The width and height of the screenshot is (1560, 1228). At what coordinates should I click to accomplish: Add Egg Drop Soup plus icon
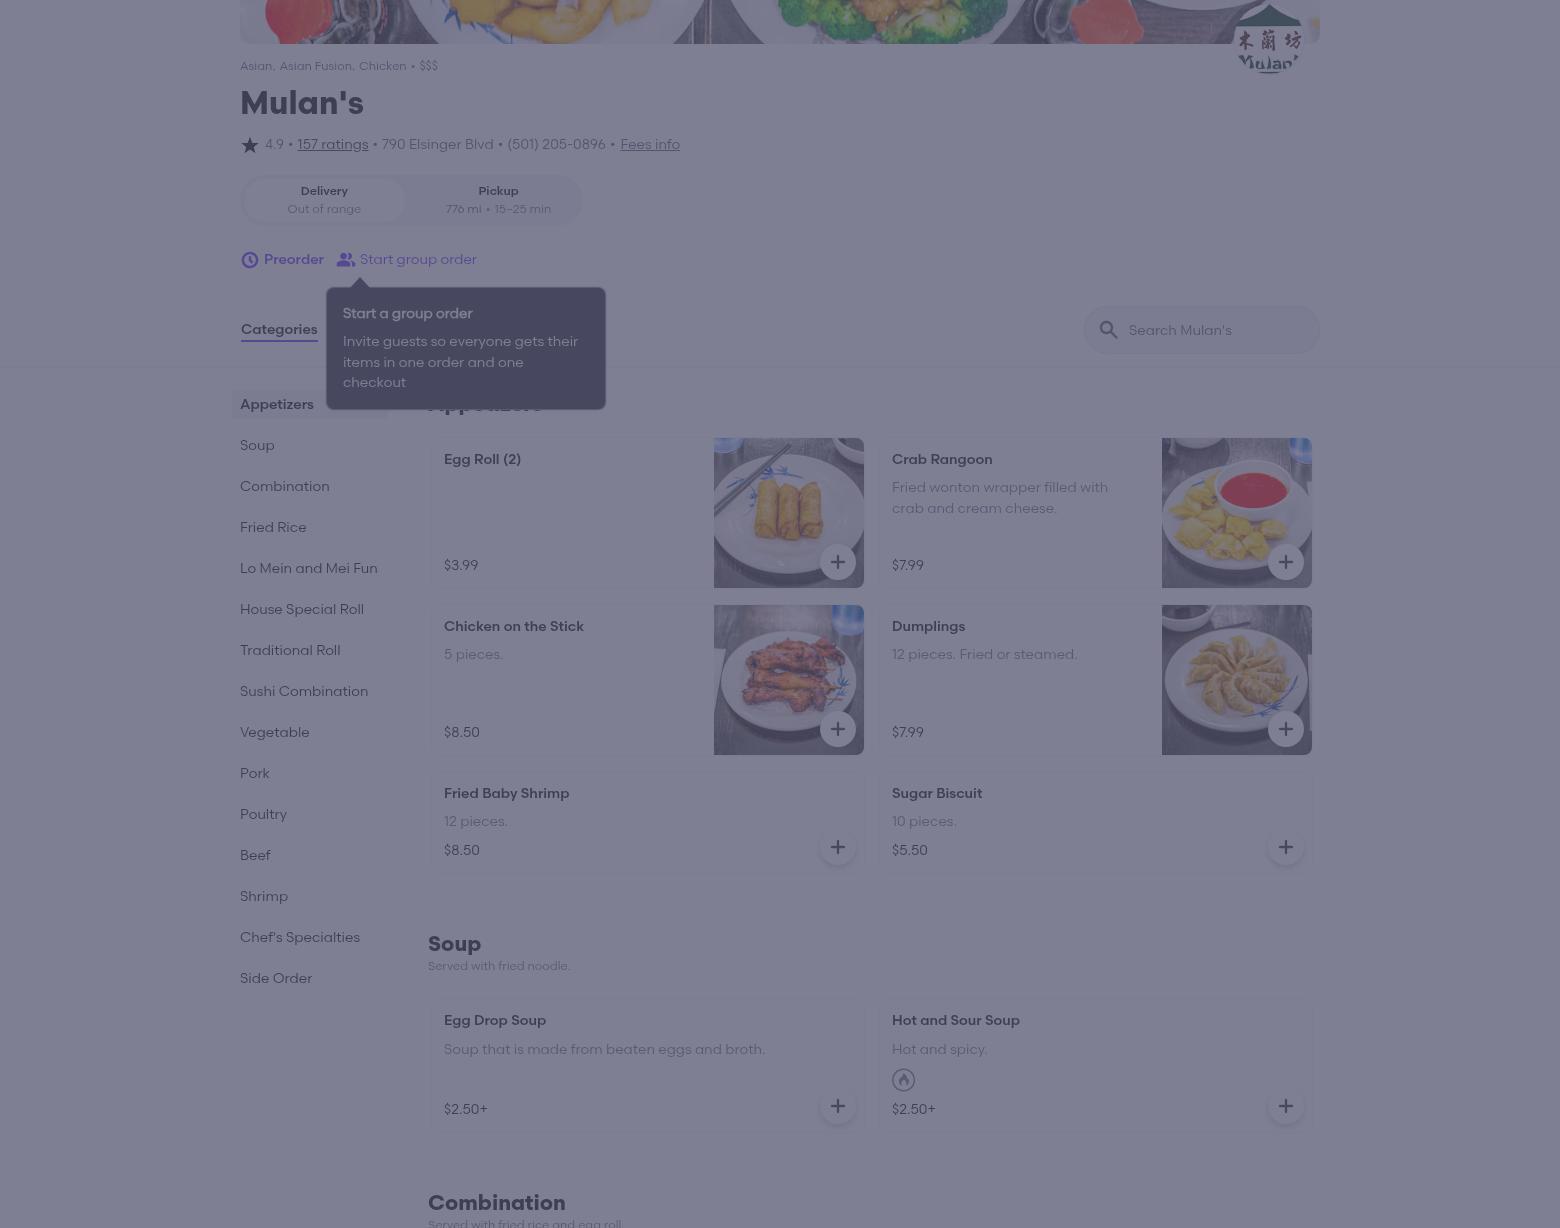click(838, 1106)
